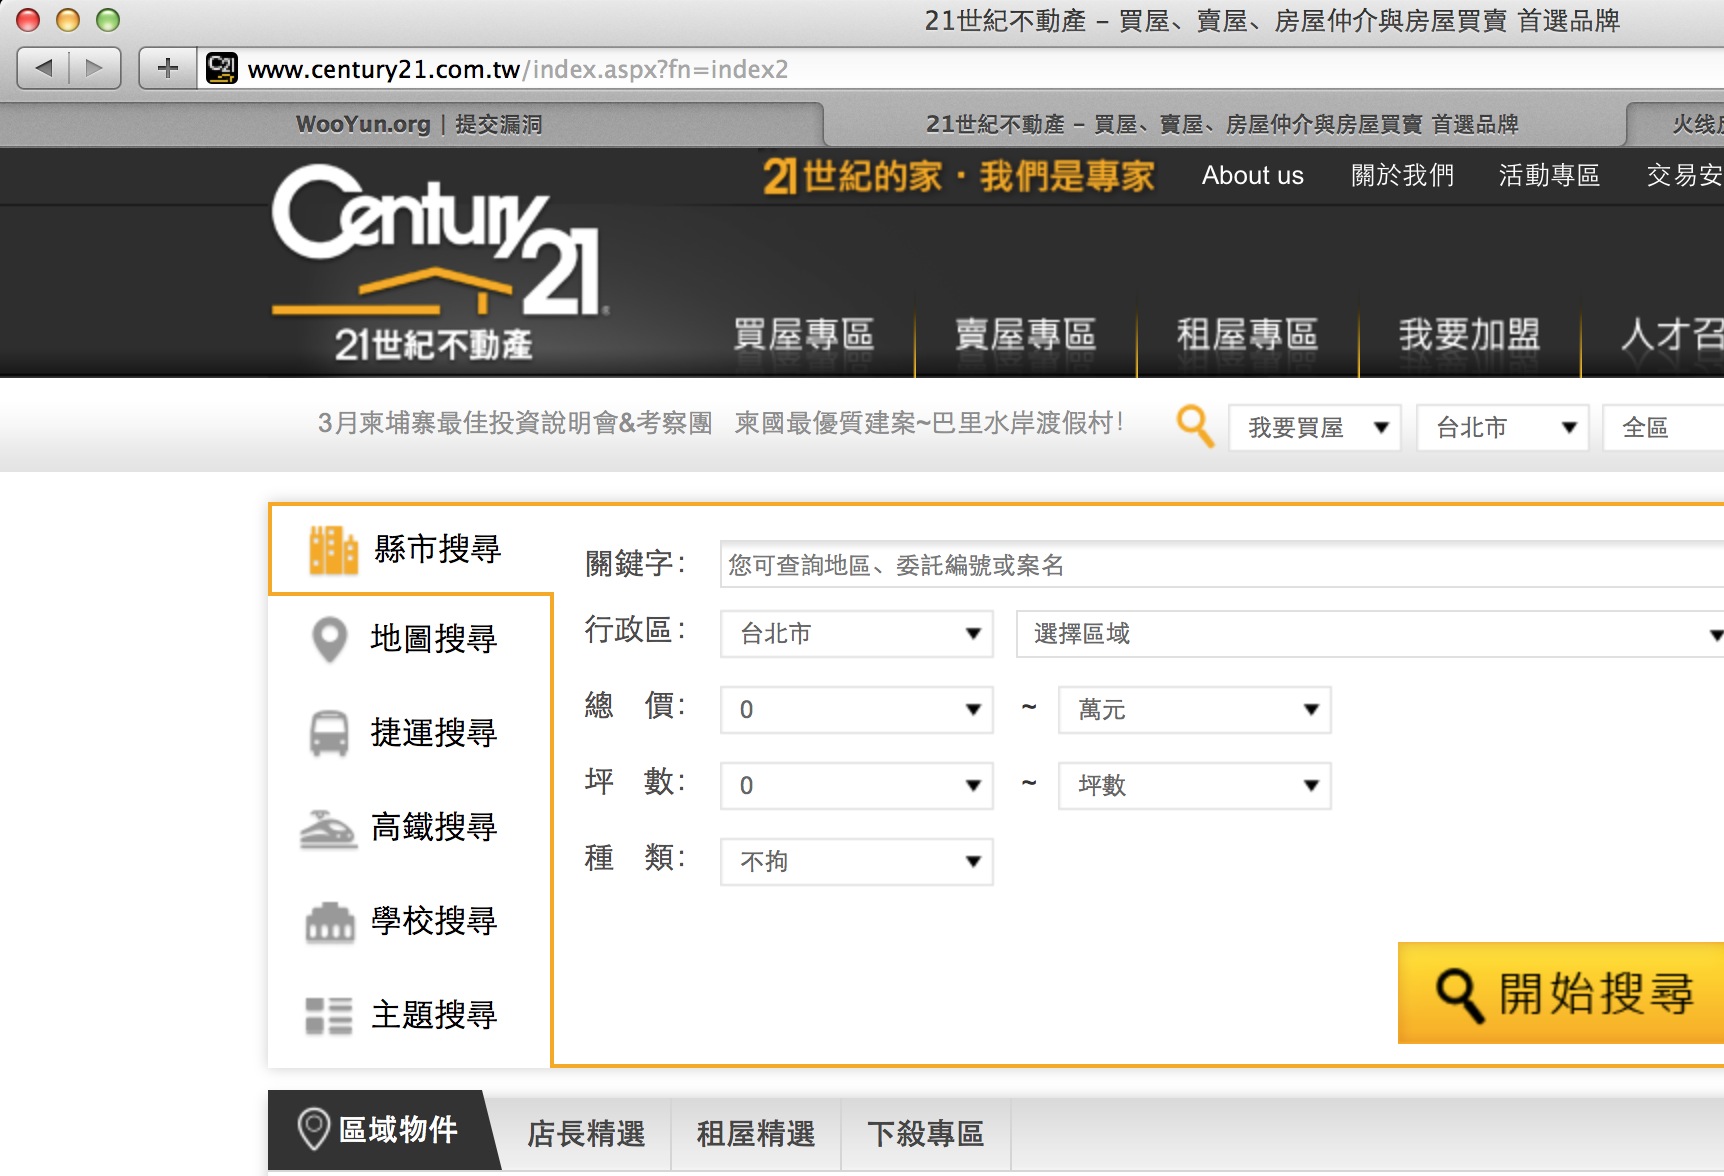Select the 主題搜尋 search mode
Screen dimensions: 1724x1176
(x=410, y=1015)
